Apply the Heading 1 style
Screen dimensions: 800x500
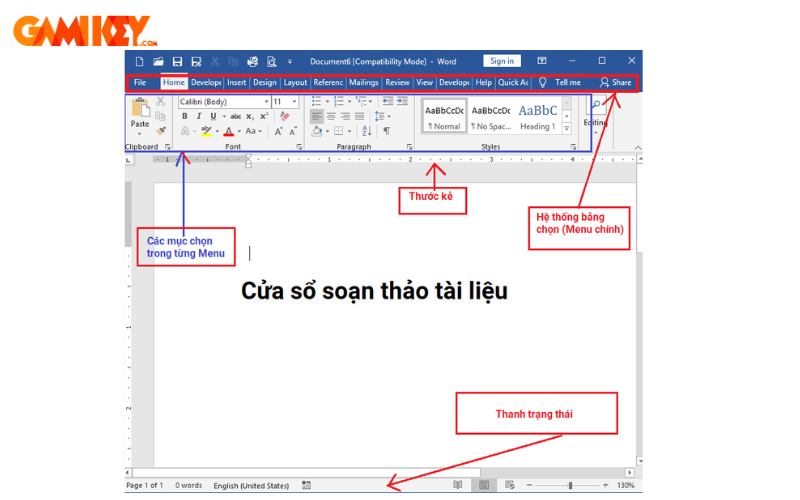click(538, 117)
